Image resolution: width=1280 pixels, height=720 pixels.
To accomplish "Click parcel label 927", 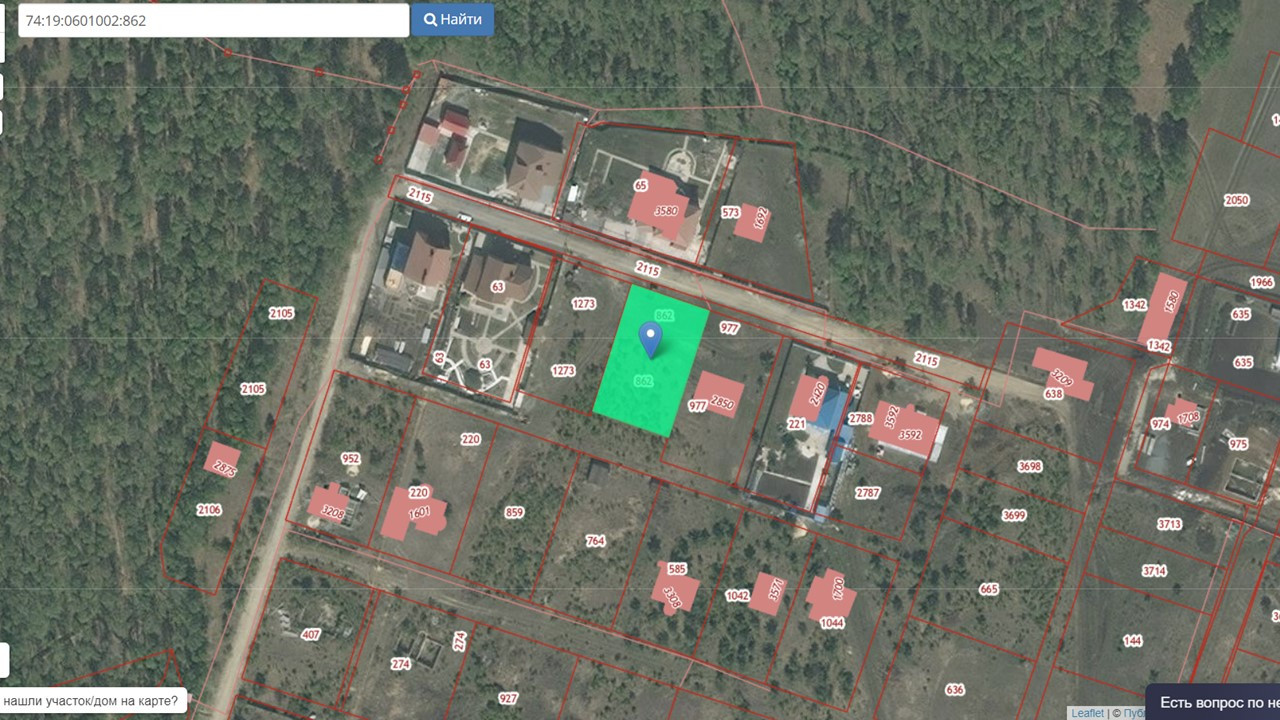I will (x=508, y=698).
